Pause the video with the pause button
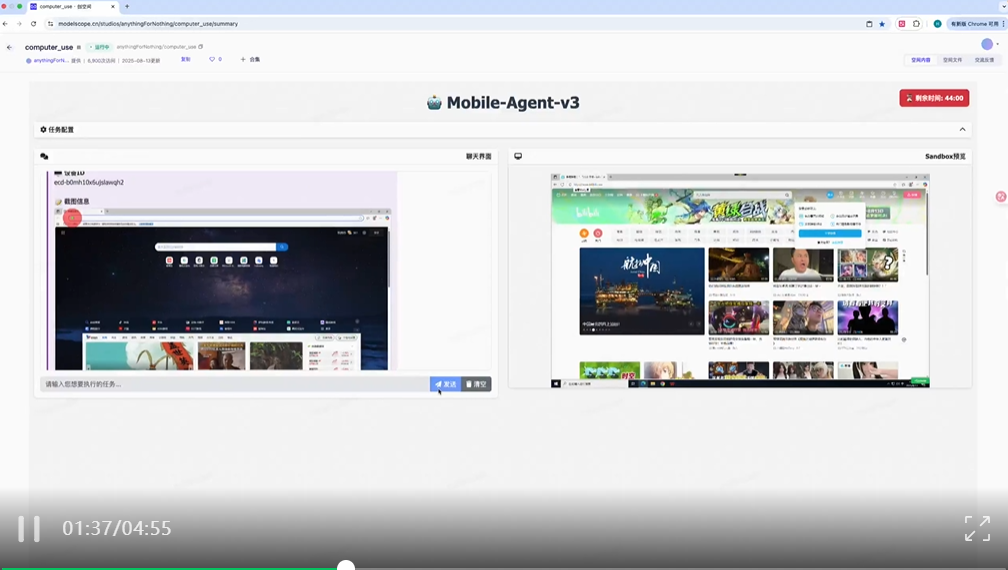Image resolution: width=1008 pixels, height=570 pixels. pyautogui.click(x=28, y=529)
